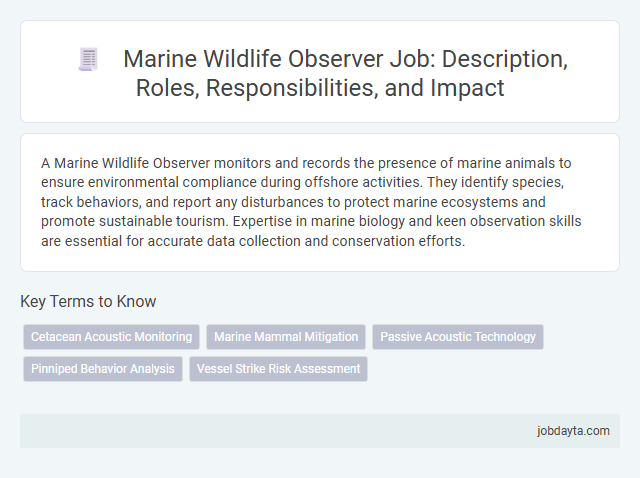Open the Marine Mammal Mitigation tag

(286, 337)
